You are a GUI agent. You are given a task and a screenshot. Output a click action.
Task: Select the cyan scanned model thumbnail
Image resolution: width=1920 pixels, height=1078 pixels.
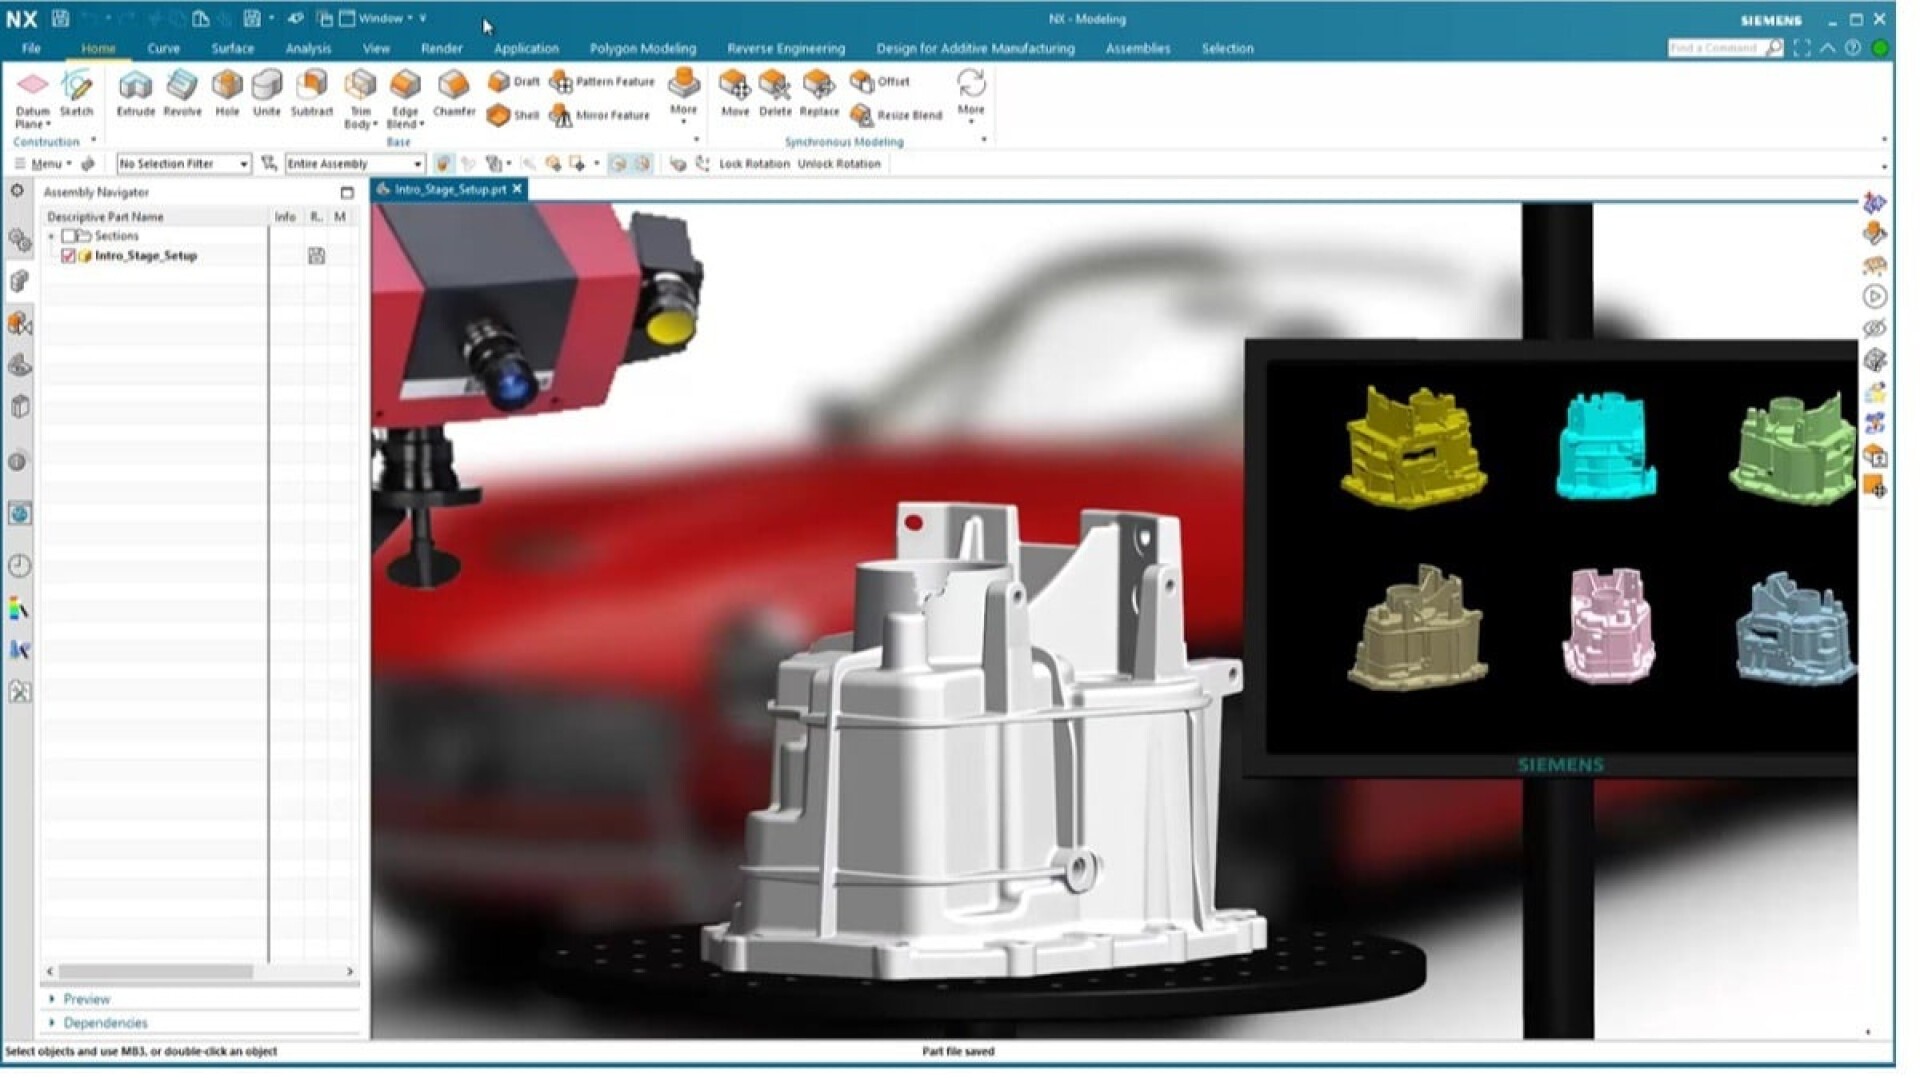coord(1605,445)
